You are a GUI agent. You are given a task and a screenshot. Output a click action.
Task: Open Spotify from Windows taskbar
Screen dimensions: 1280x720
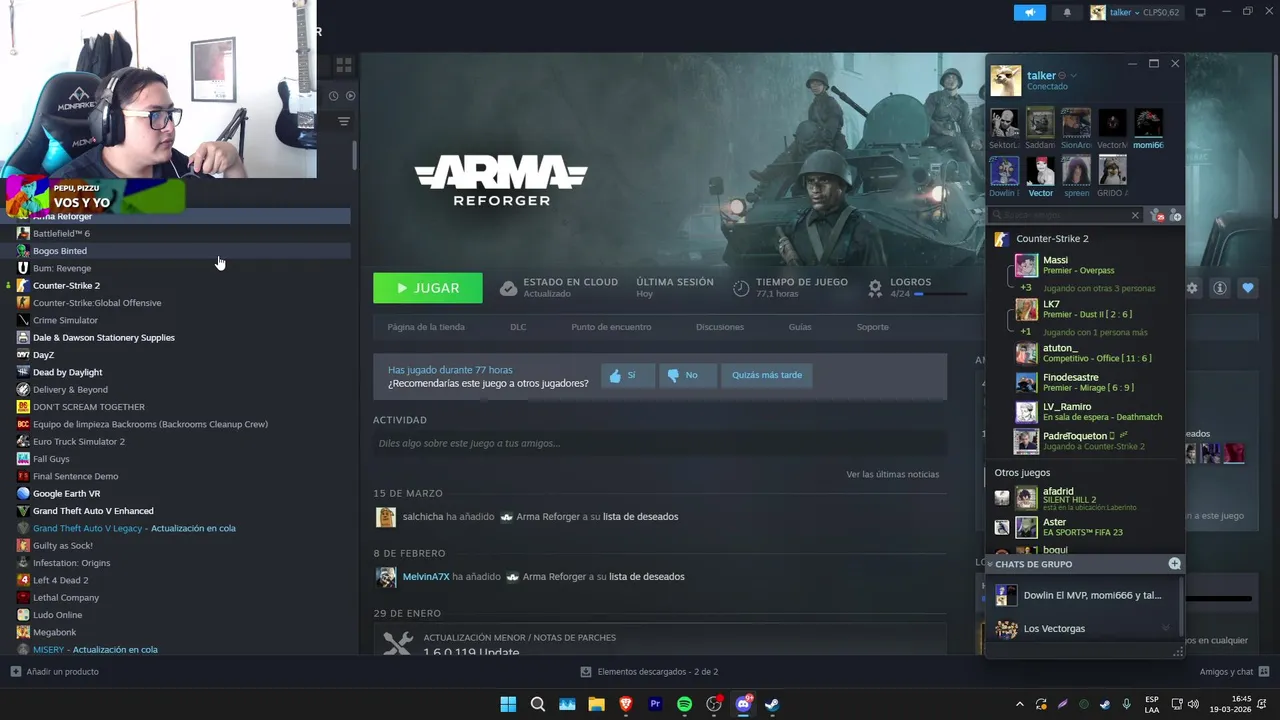[684, 704]
